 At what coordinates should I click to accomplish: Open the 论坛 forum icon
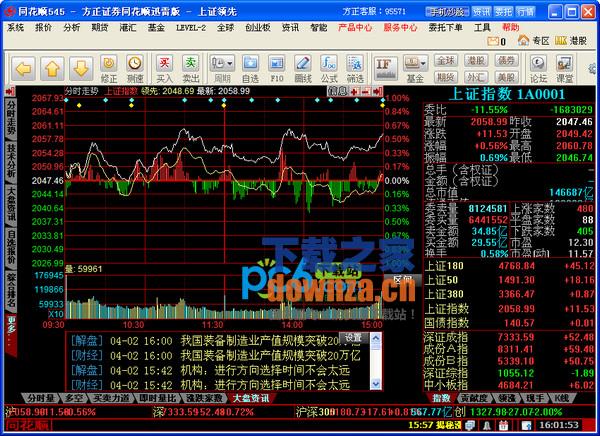pyautogui.click(x=538, y=69)
